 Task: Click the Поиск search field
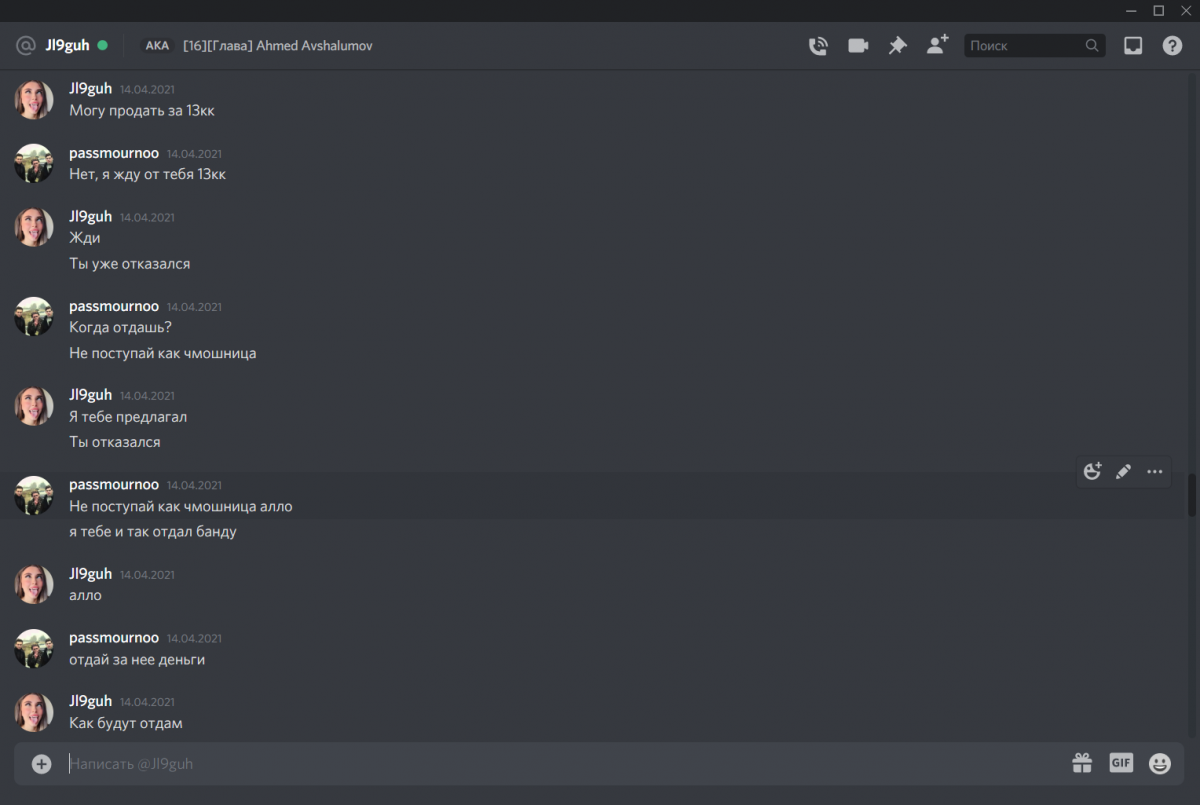click(x=1025, y=45)
